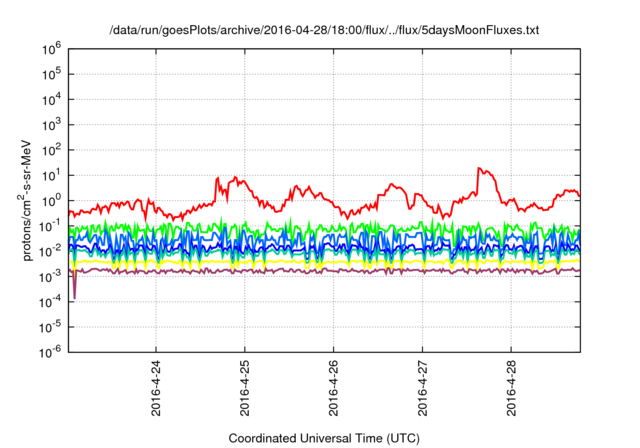This screenshot has height=448, width=640.
Task: Click the 10^5 y-axis tick label
Action: 51,75
